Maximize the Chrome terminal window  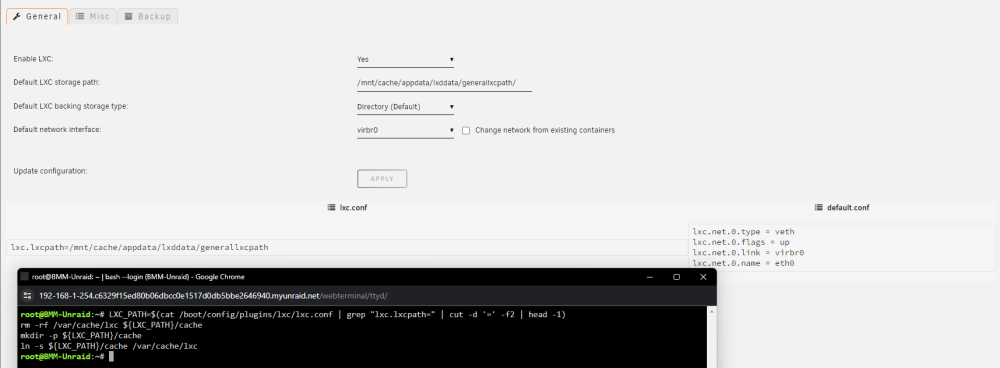pos(677,277)
